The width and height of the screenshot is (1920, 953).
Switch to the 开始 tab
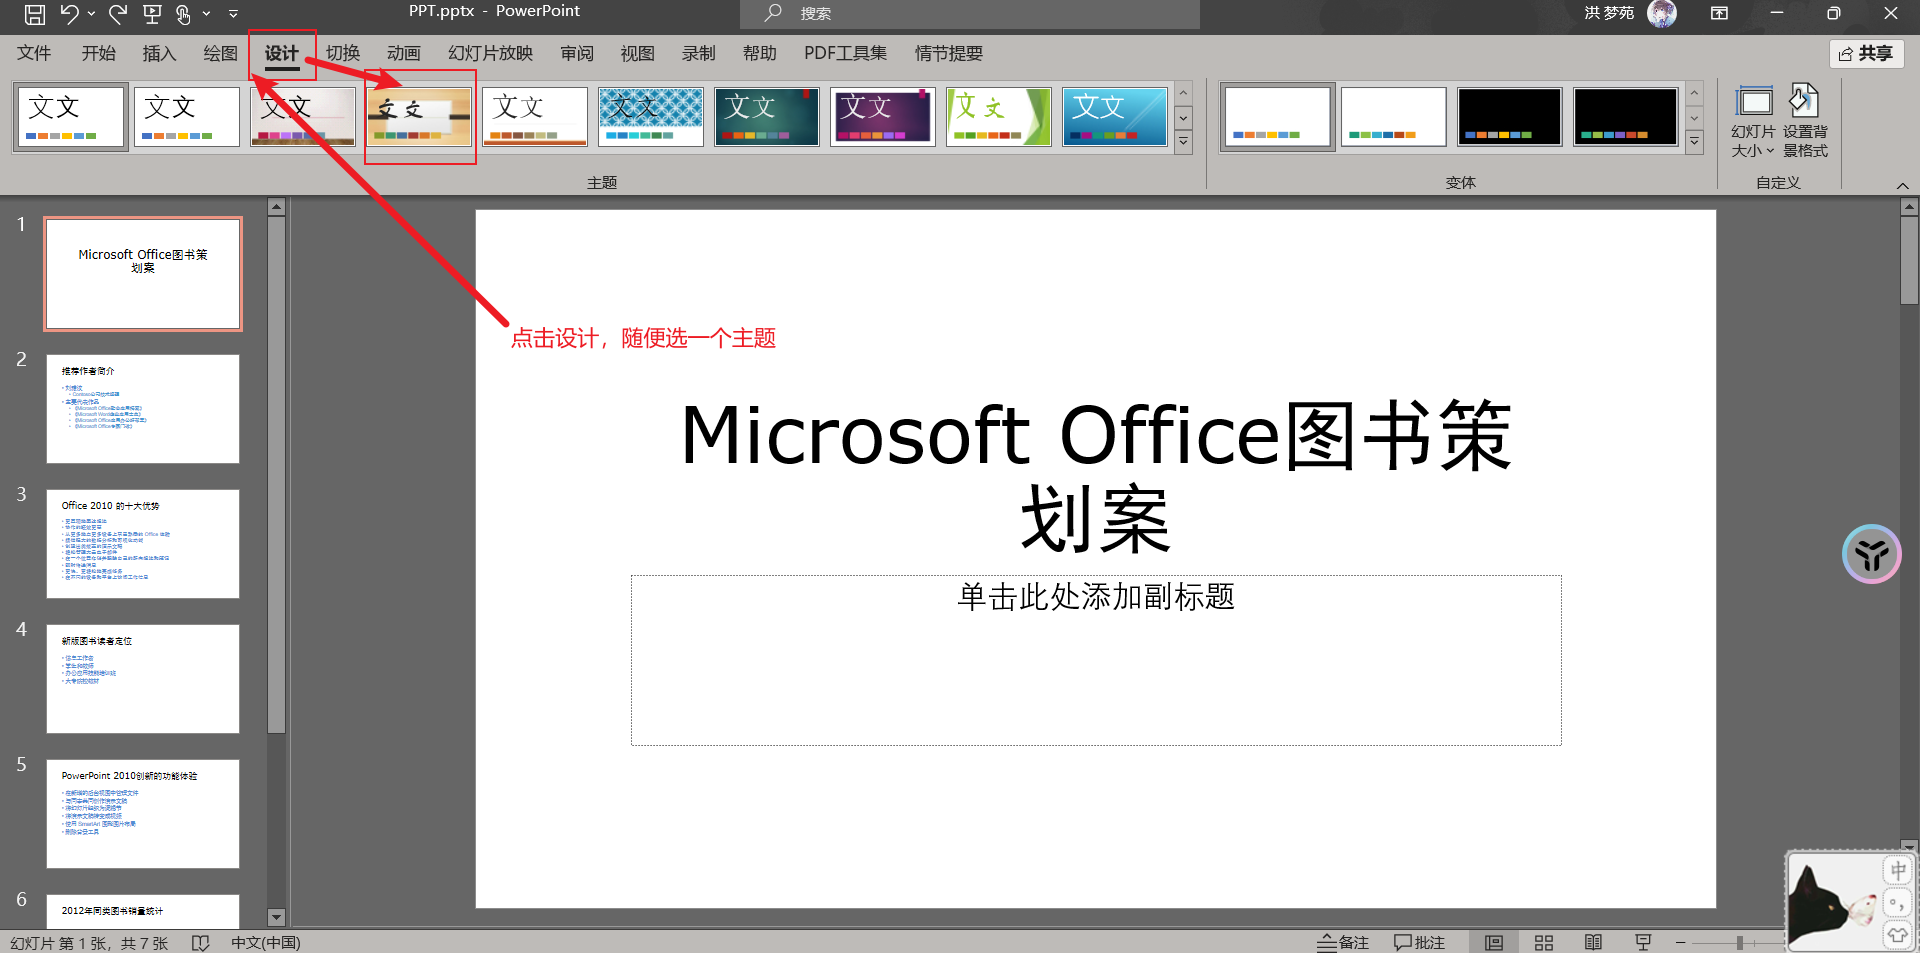pyautogui.click(x=98, y=53)
